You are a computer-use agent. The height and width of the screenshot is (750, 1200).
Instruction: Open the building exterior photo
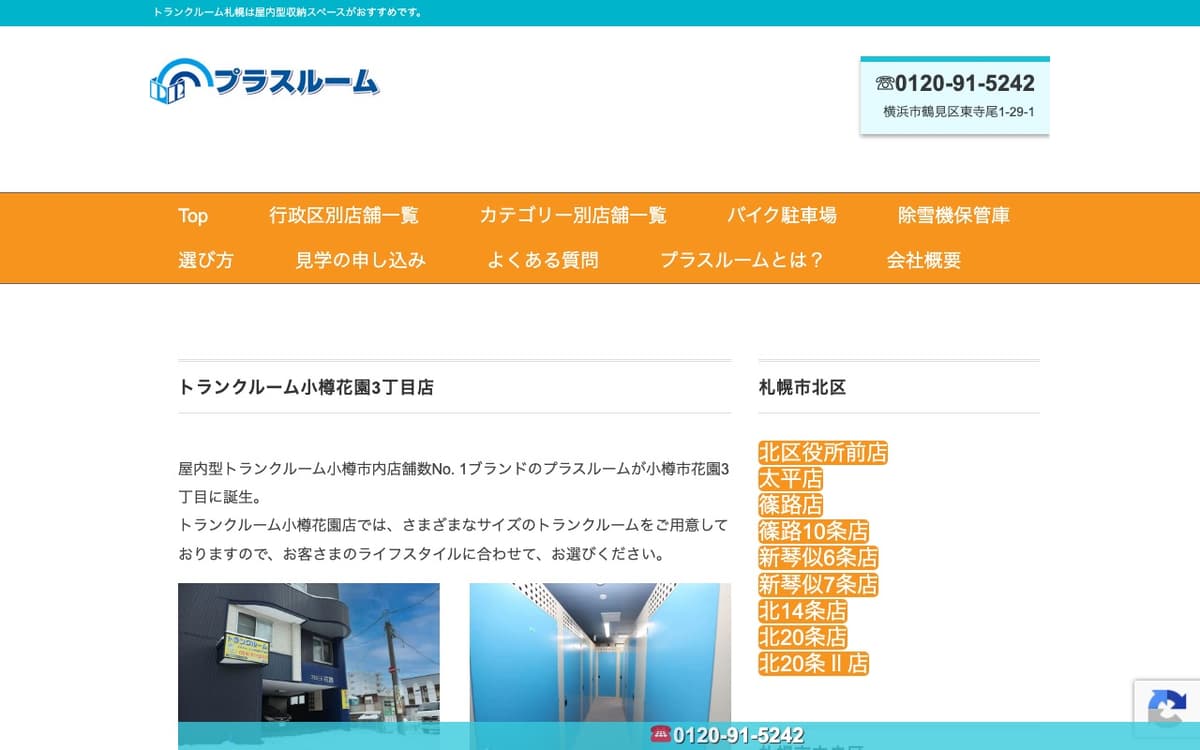309,666
